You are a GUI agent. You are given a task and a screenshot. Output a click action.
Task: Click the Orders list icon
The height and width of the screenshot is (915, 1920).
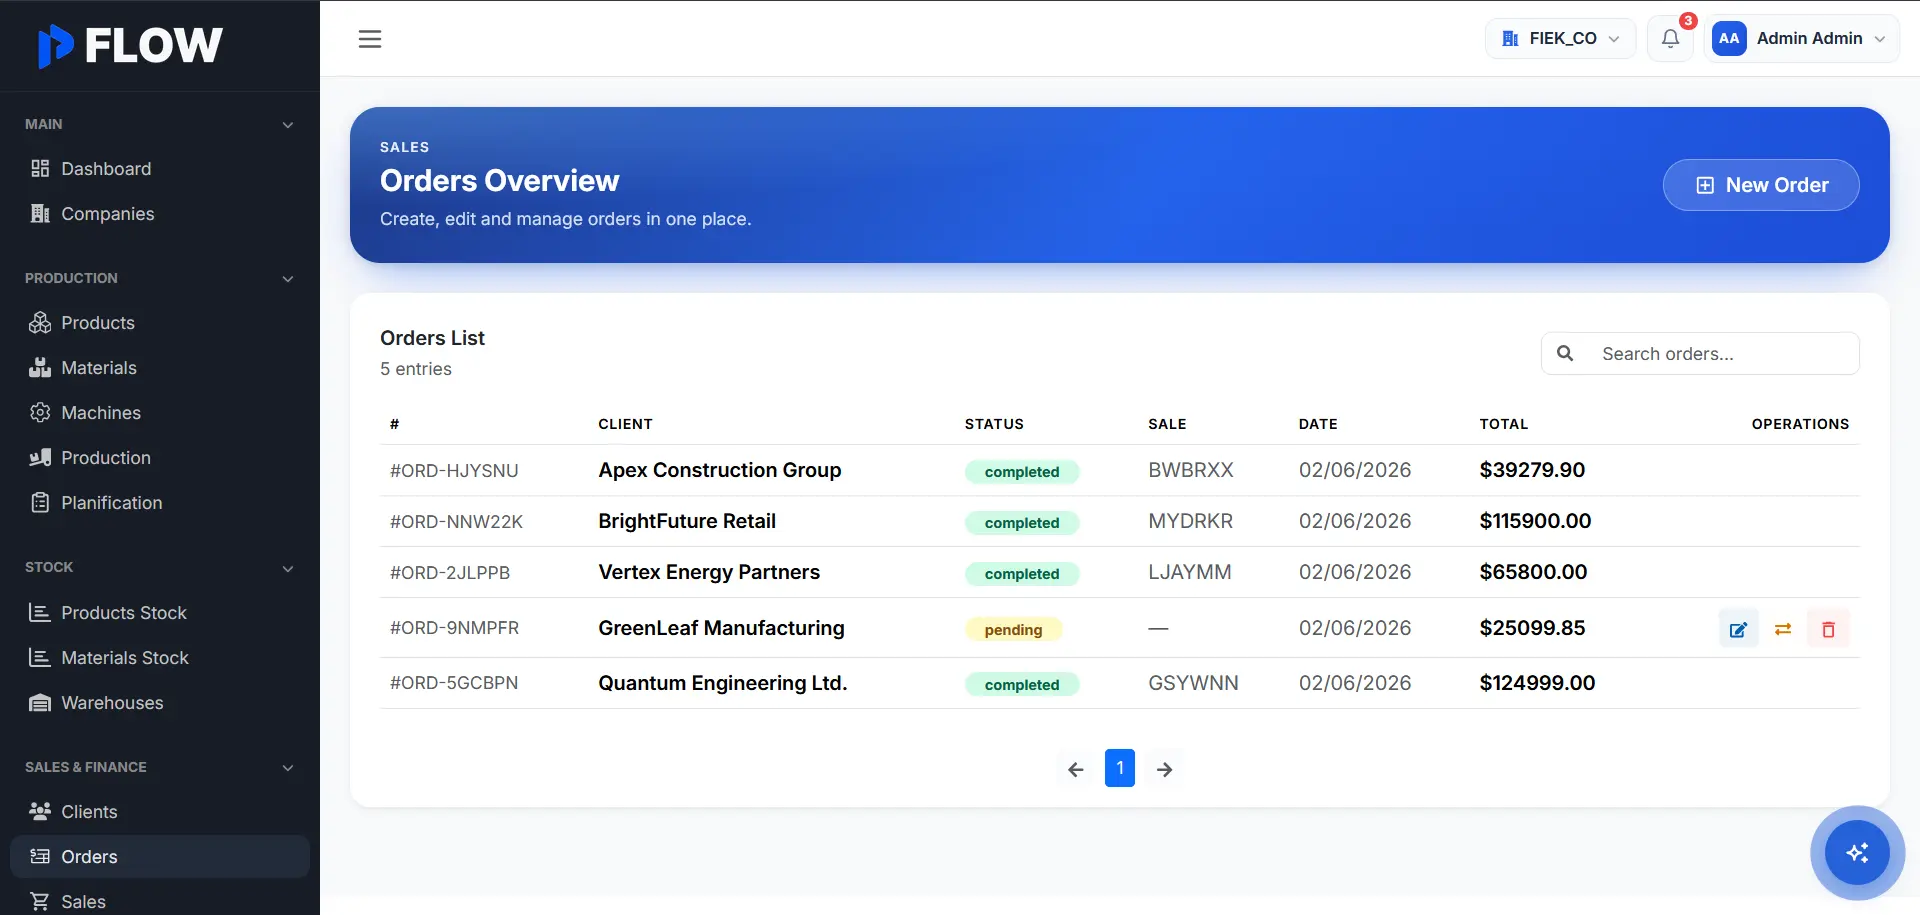click(x=40, y=856)
